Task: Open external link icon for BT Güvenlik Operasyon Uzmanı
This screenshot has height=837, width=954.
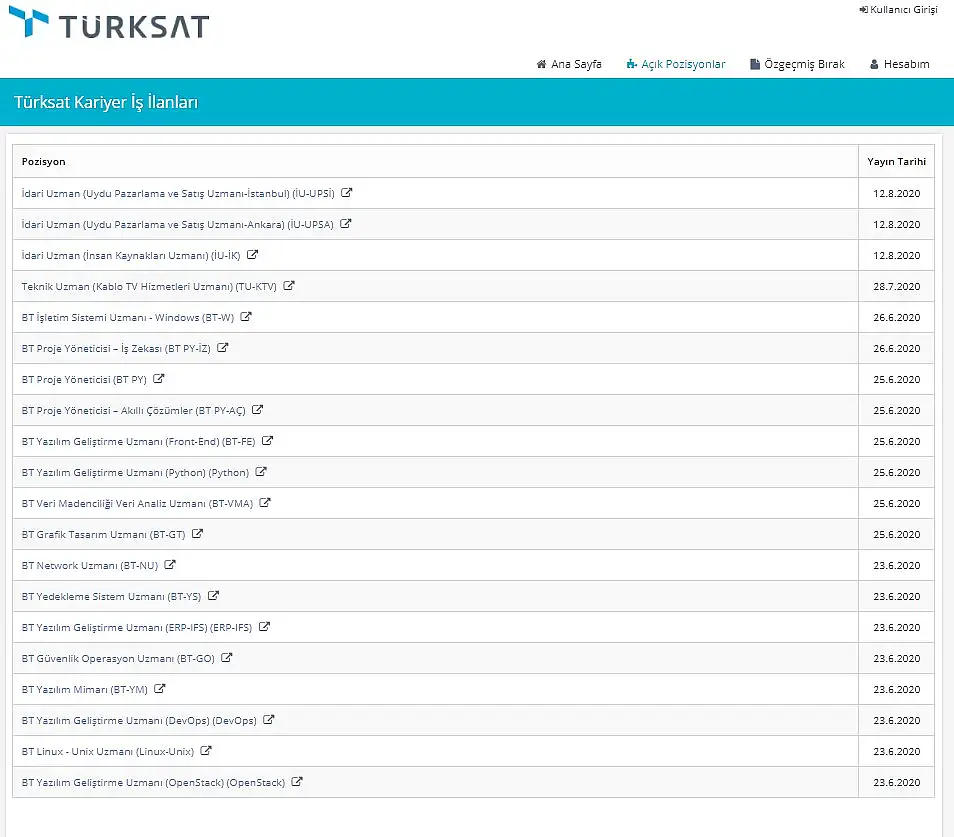Action: click(x=226, y=658)
